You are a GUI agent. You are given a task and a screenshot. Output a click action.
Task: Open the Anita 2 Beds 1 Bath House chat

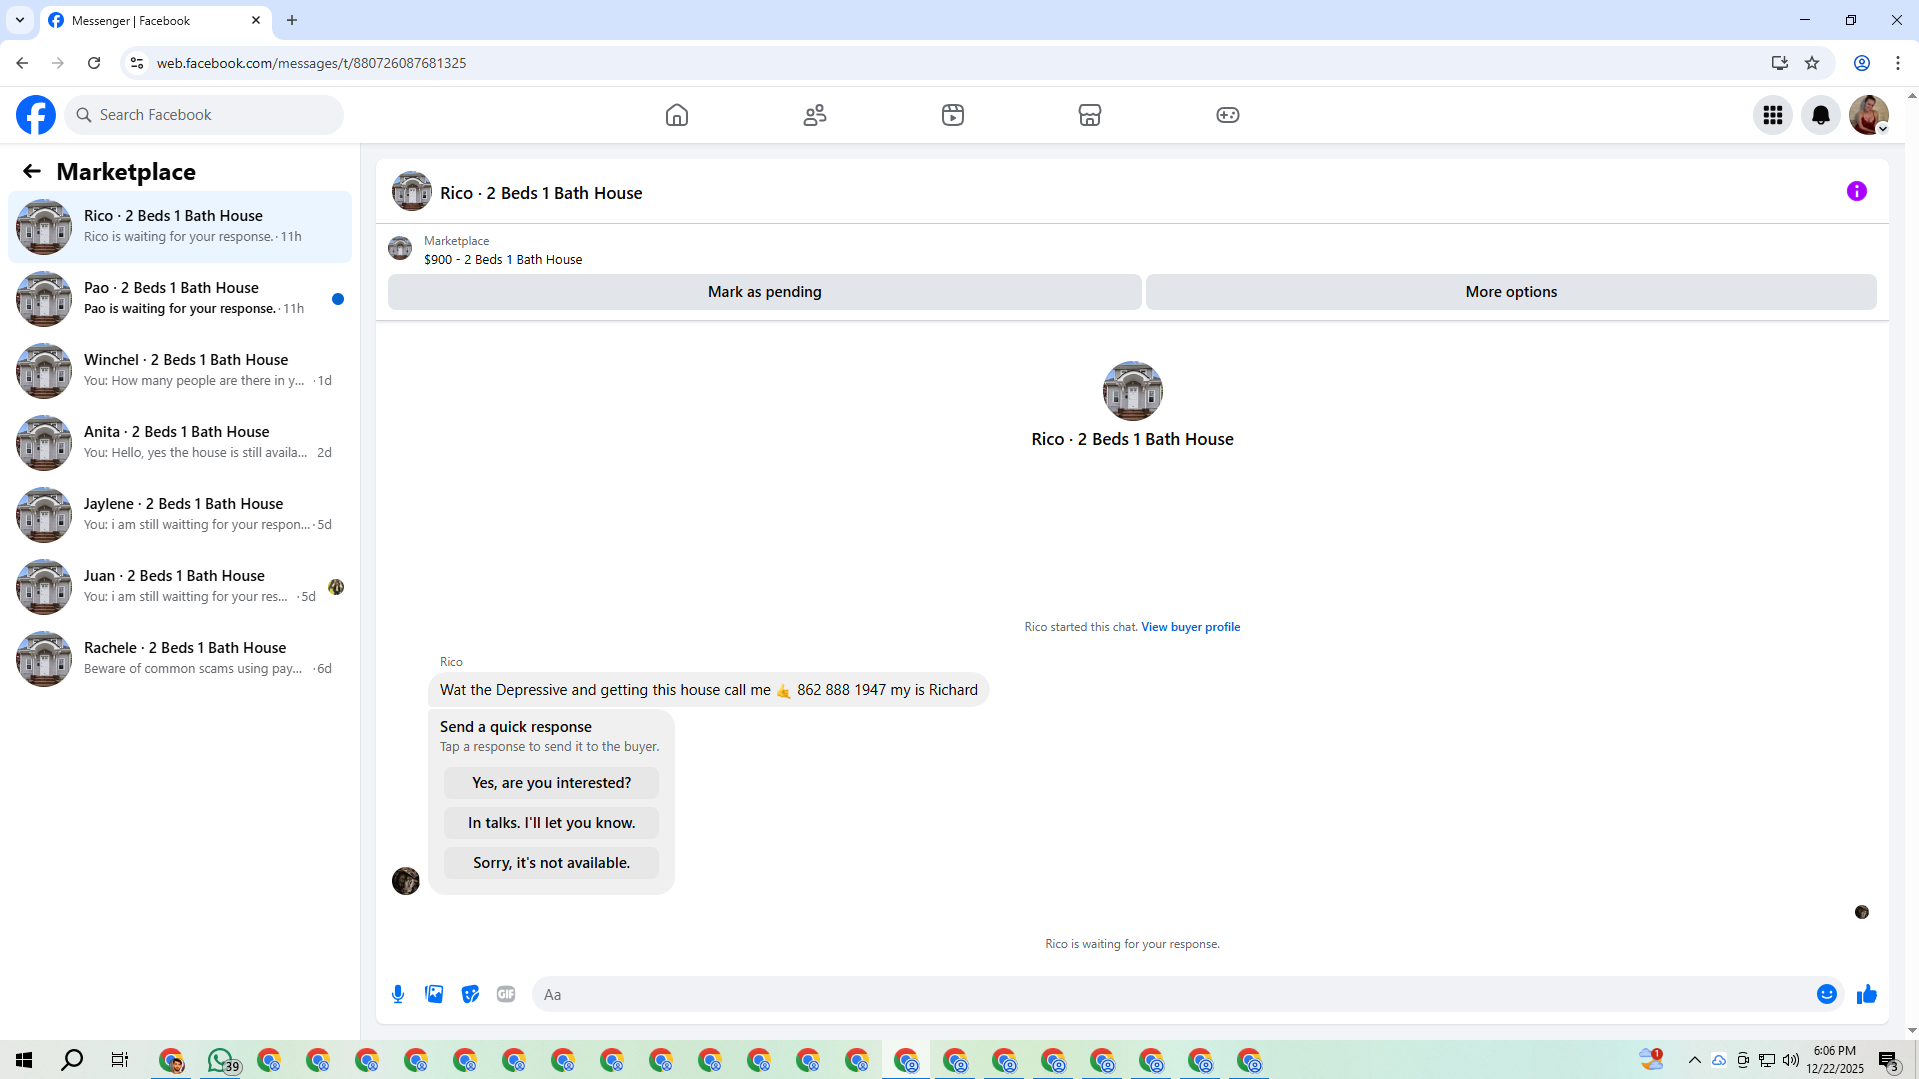pyautogui.click(x=180, y=443)
